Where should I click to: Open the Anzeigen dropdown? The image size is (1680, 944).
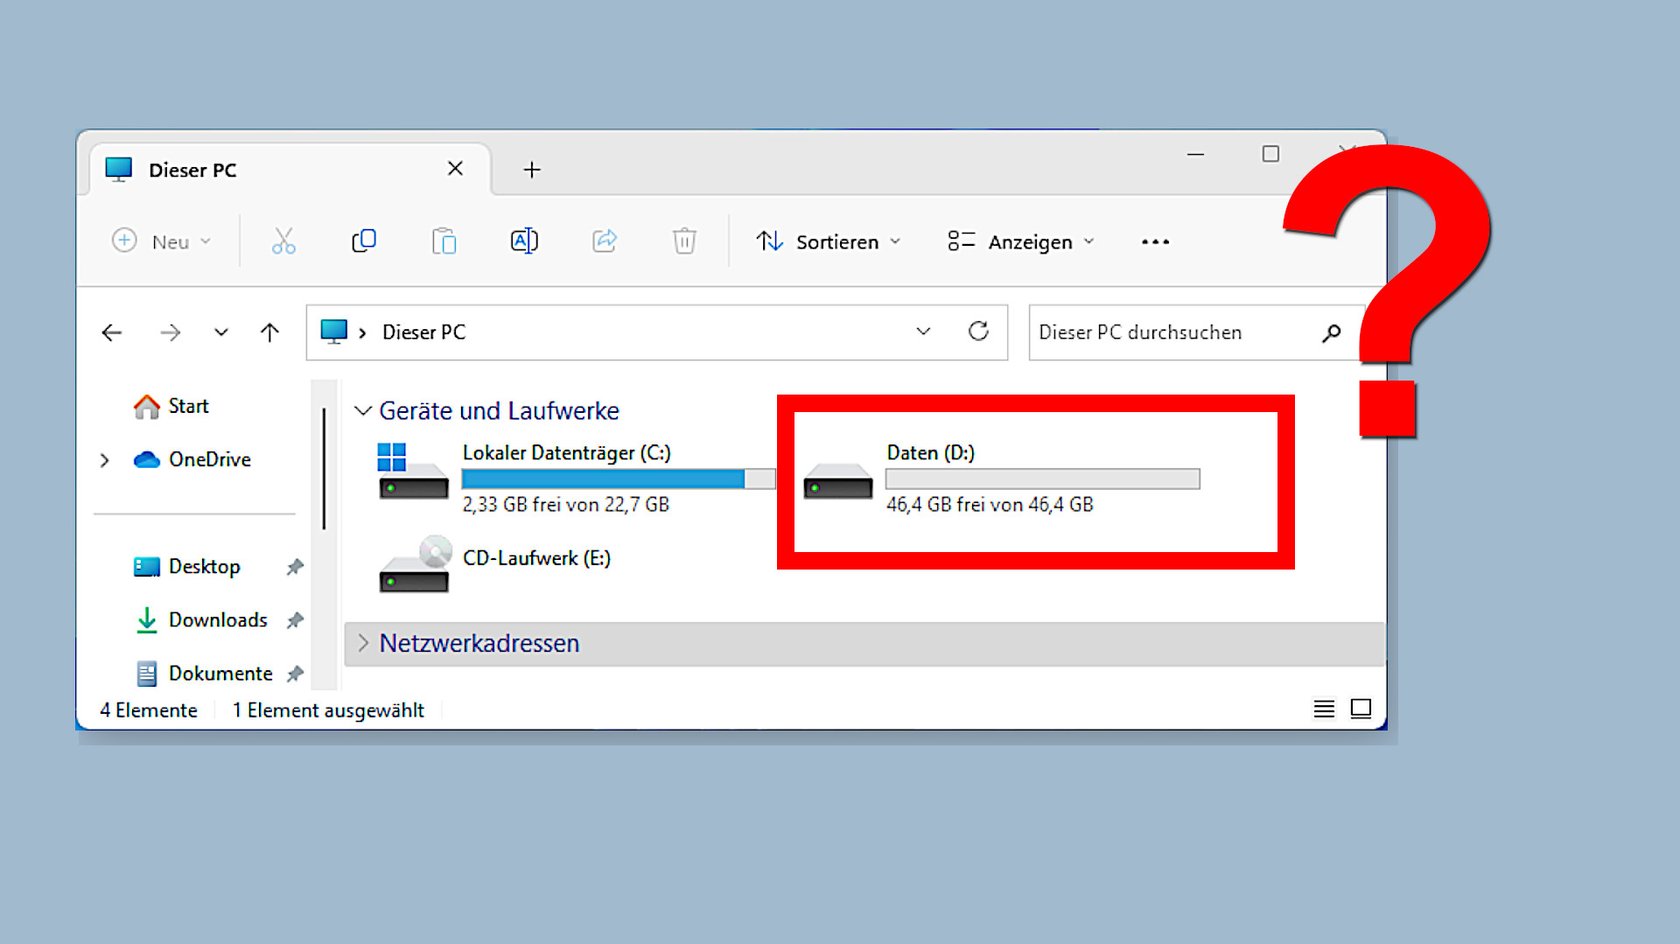pos(1021,241)
